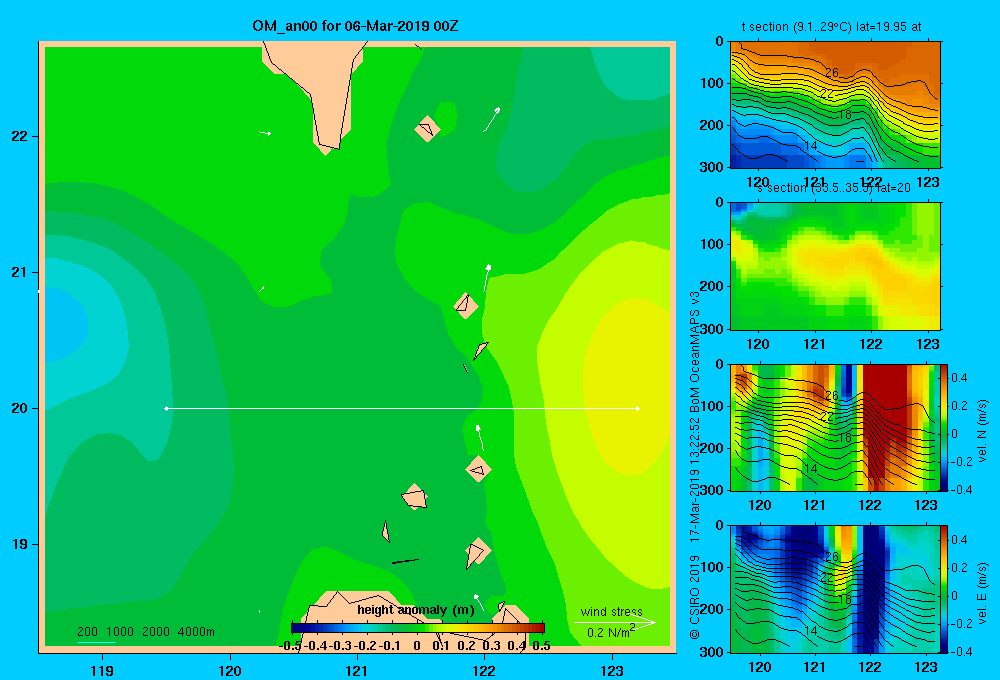The image size is (1000, 680).
Task: Click the "height anomaly (m)" label
Action: [416, 610]
